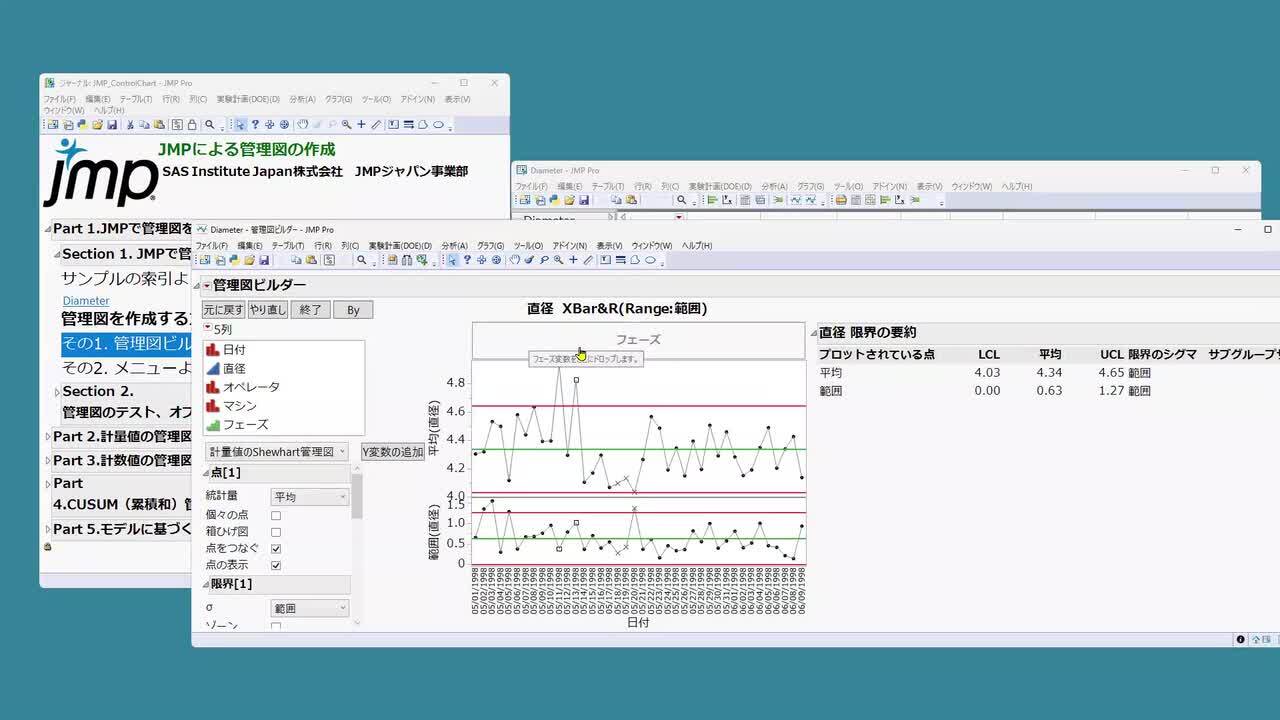The height and width of the screenshot is (720, 1280).
Task: Open the σ 範囲 dropdown
Action: (x=310, y=608)
